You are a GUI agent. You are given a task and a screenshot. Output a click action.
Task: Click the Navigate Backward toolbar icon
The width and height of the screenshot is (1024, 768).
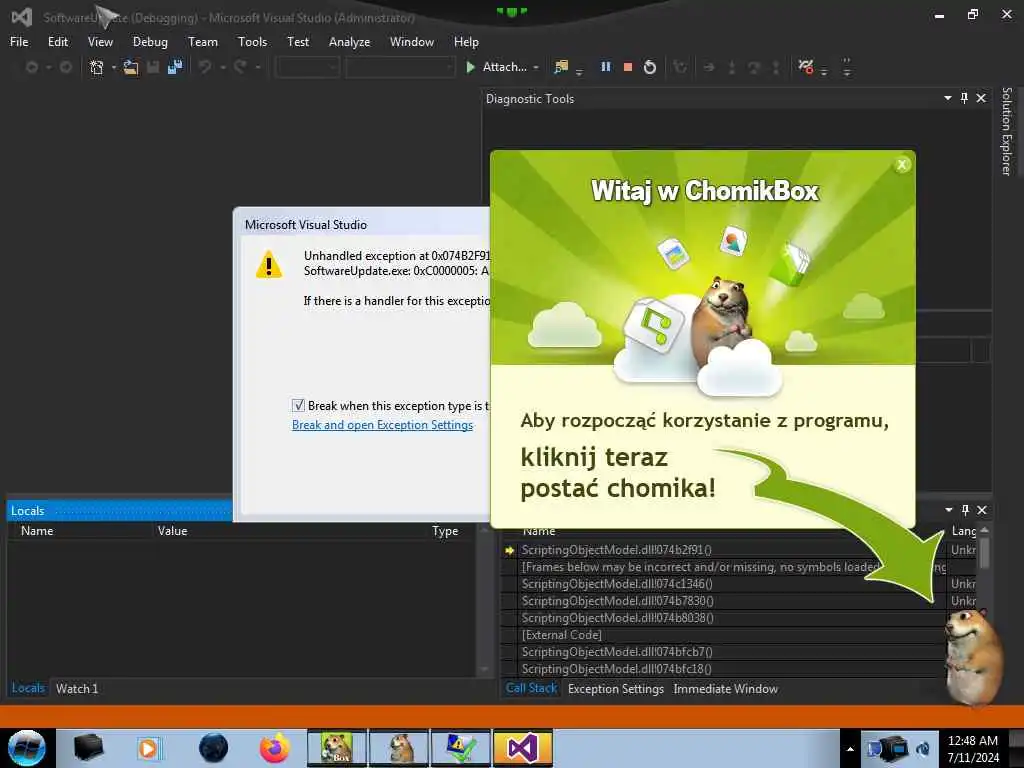[31, 67]
